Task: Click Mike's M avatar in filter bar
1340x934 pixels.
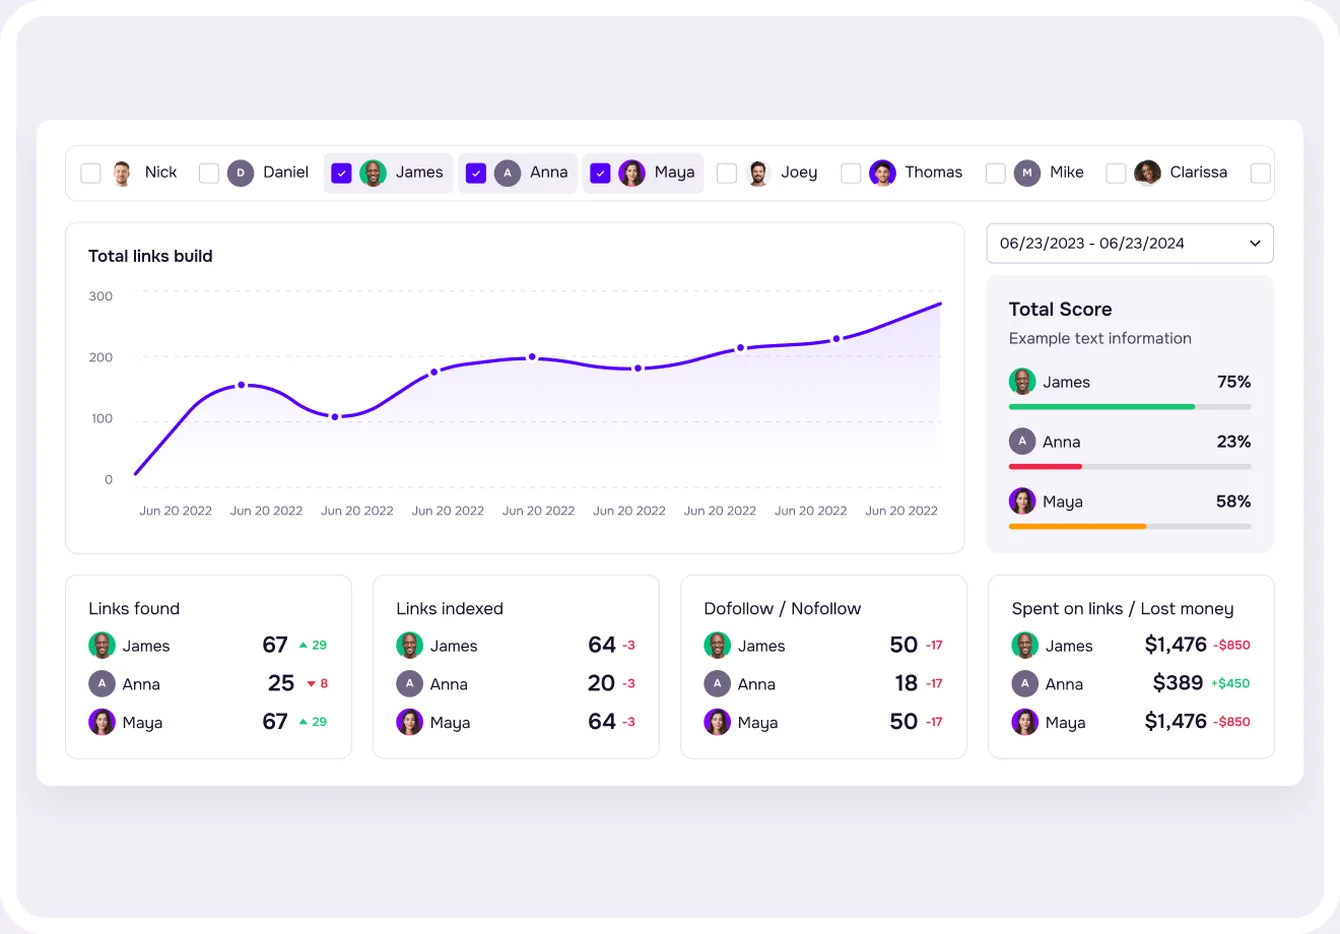Action: pos(1028,173)
